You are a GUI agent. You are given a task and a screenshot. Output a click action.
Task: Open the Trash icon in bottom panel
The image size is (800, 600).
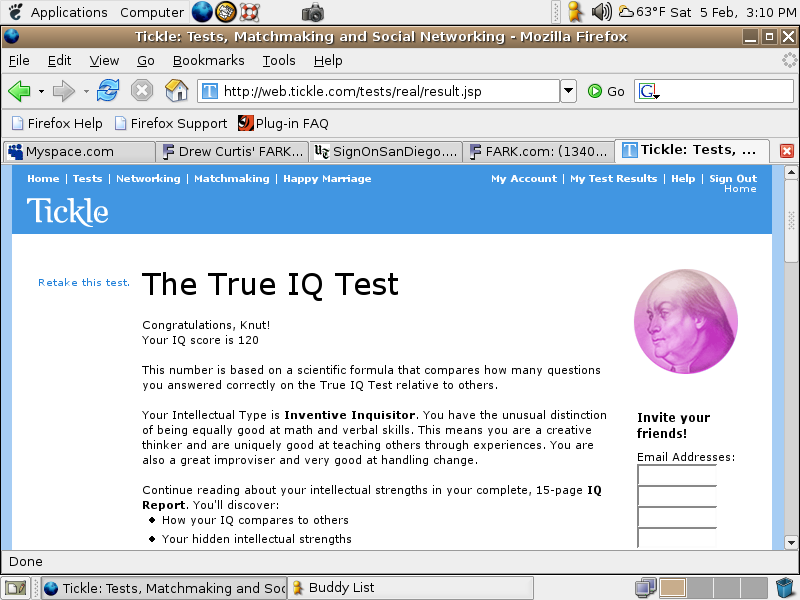coord(785,588)
